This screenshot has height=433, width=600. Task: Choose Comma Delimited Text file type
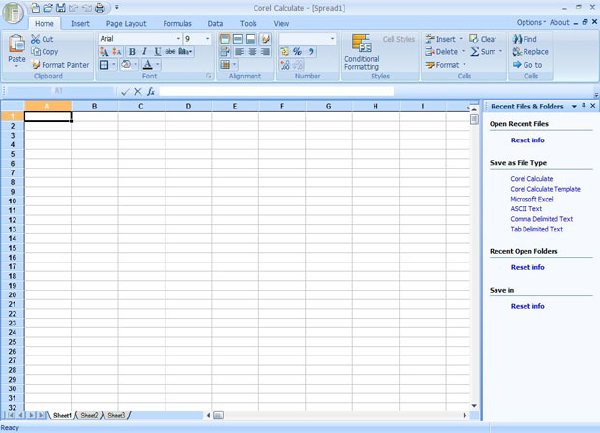click(541, 219)
